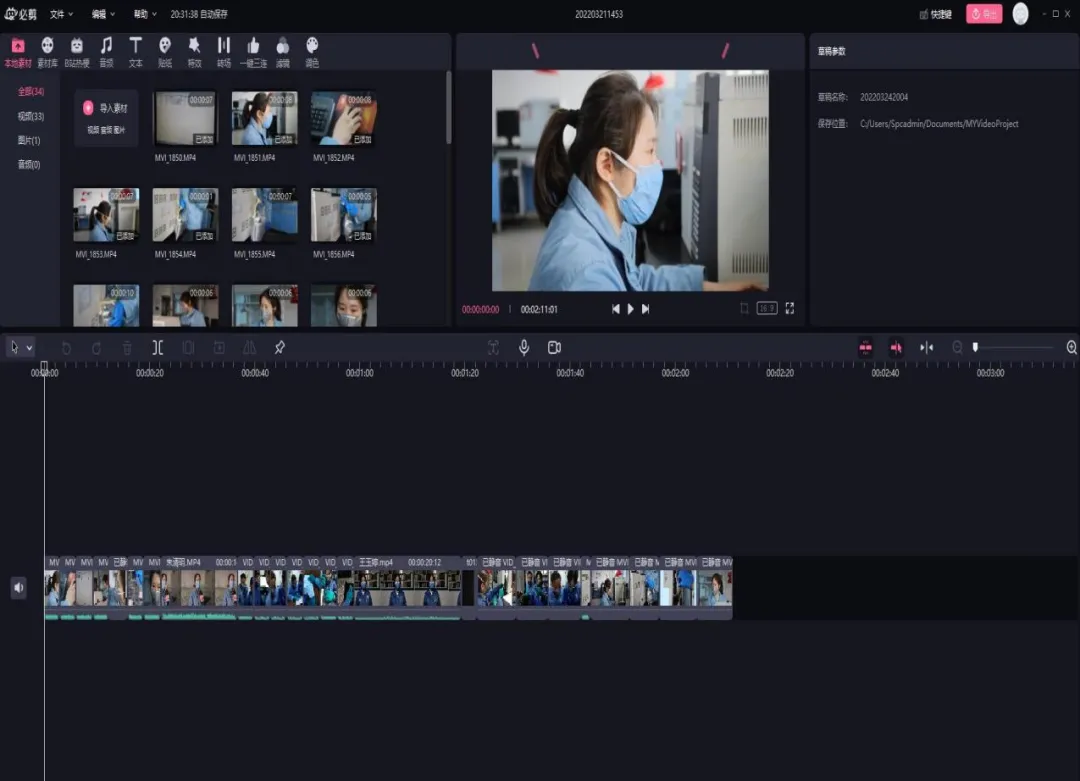This screenshot has width=1080, height=781.
Task: Select the MVI_1855.MP4 thumbnail
Action: (x=264, y=215)
